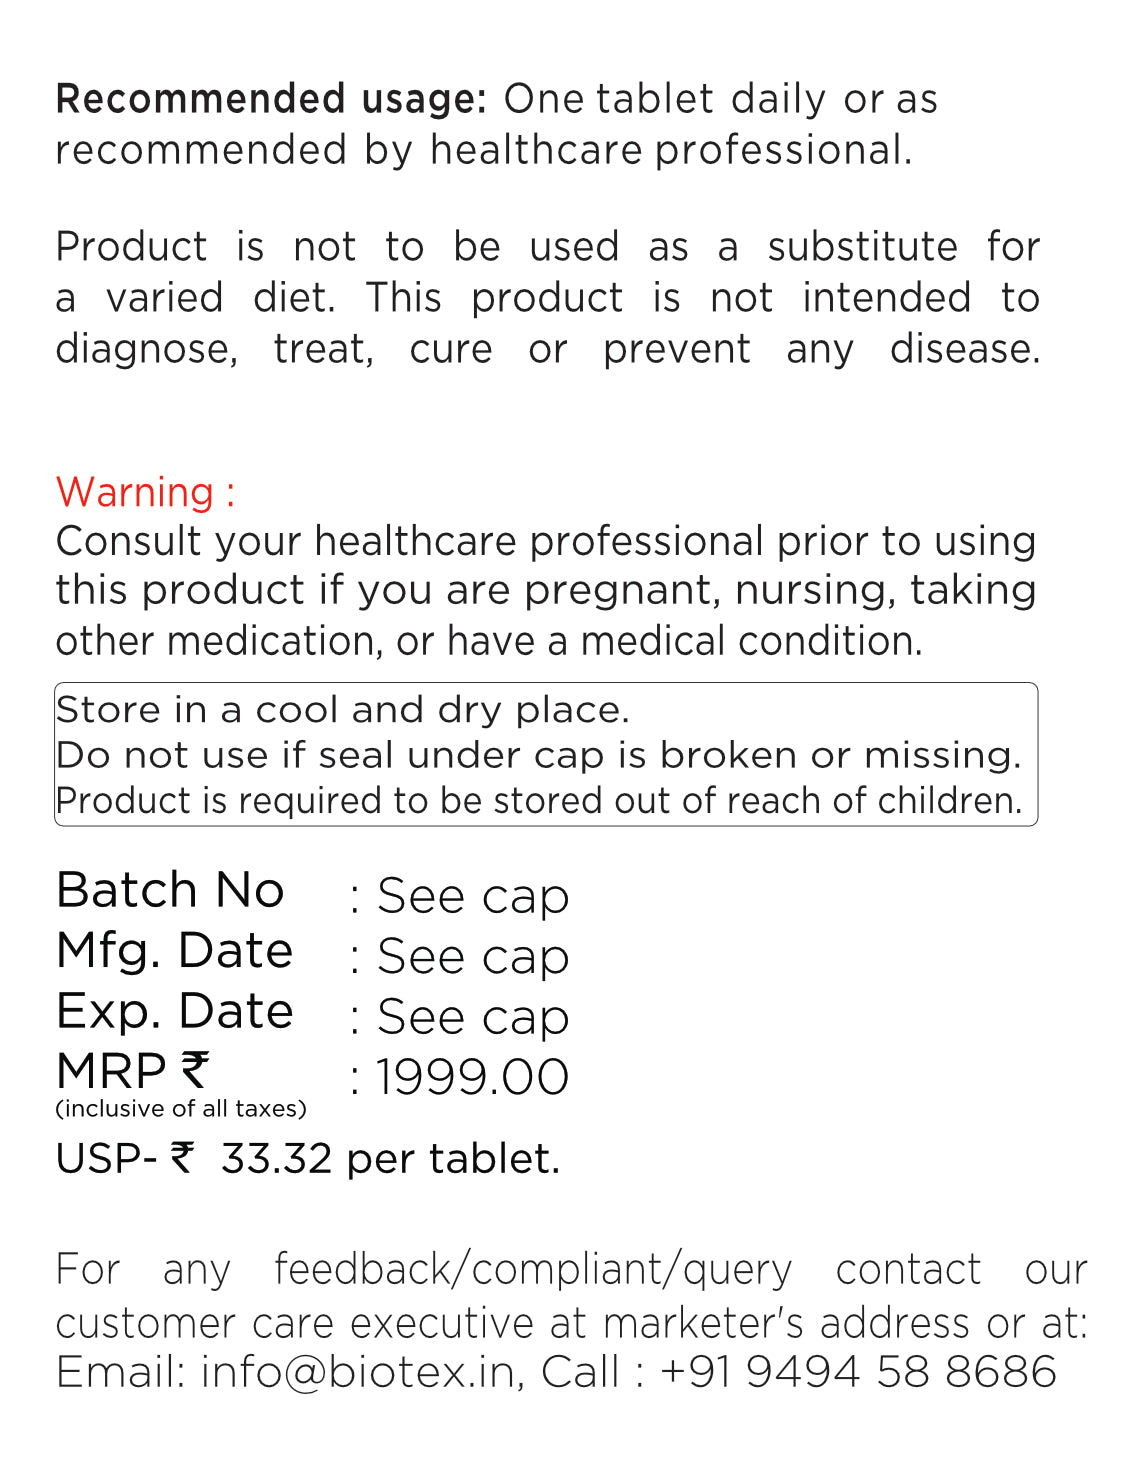Click the rupee symbol after USP
The height and width of the screenshot is (1471, 1129).
pos(182,1158)
